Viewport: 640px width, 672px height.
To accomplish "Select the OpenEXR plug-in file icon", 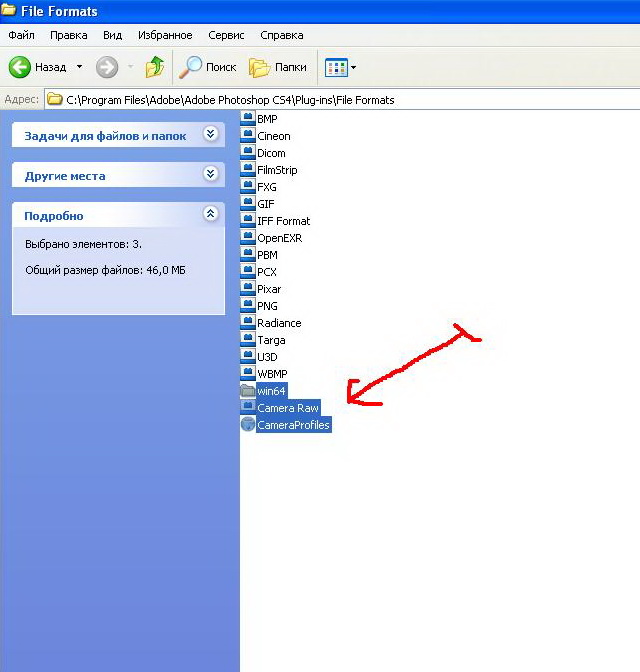I will pos(248,237).
